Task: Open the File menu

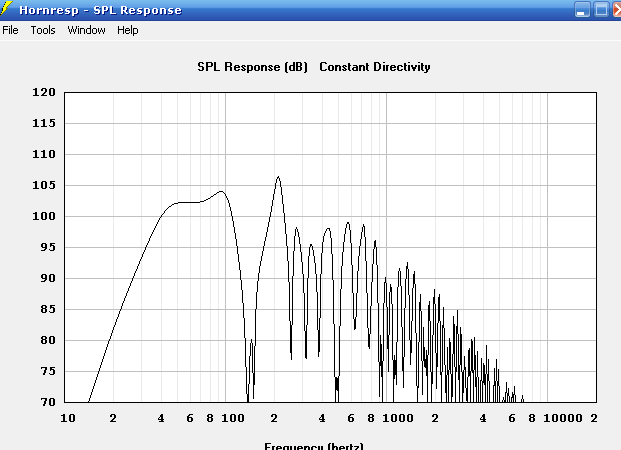Action: click(x=10, y=30)
